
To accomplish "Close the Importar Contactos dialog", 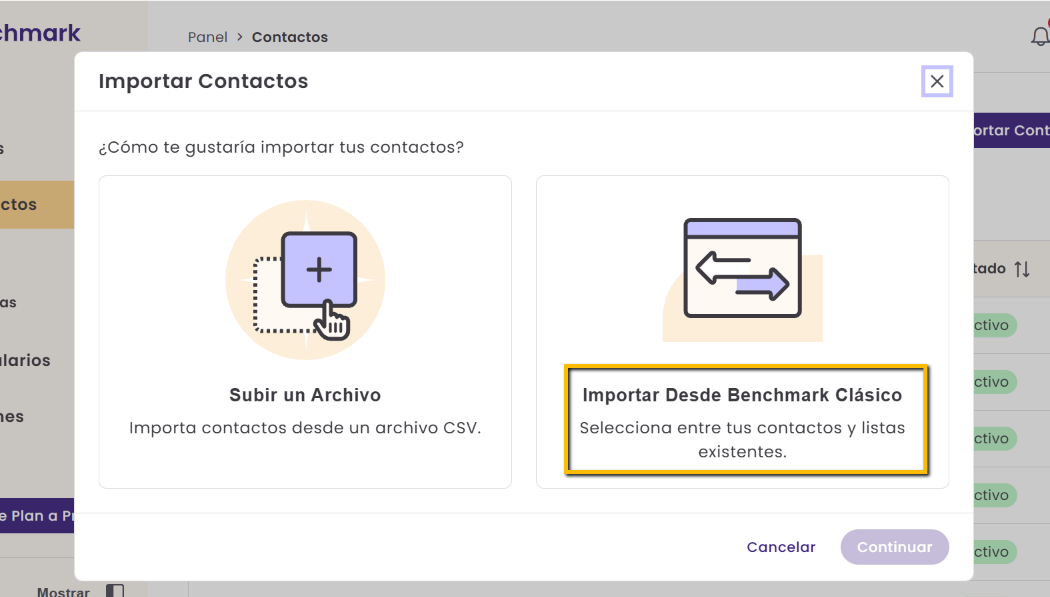I will pyautogui.click(x=937, y=82).
